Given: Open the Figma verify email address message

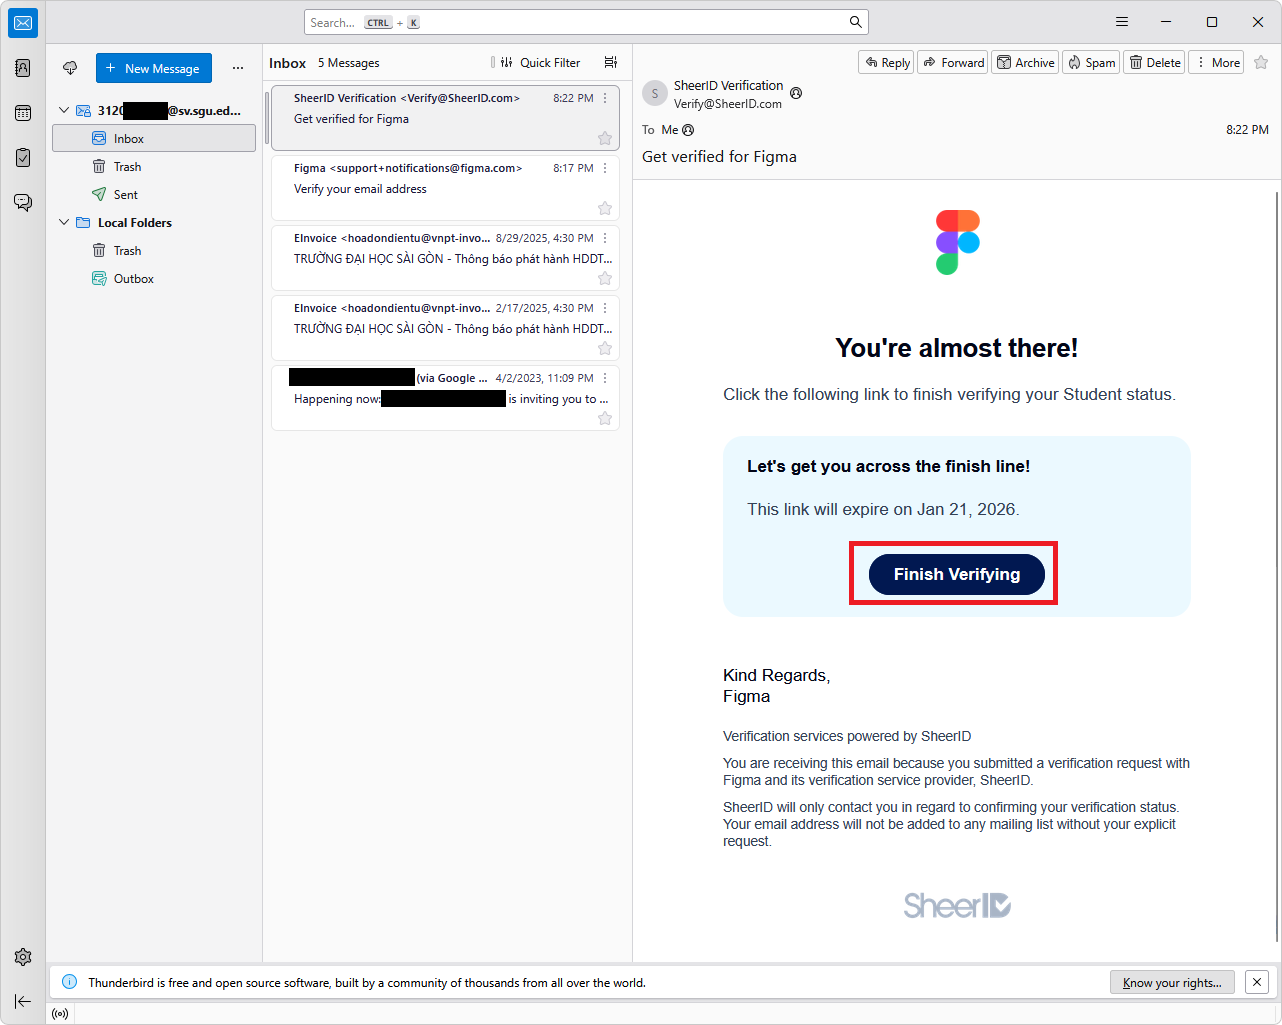Looking at the screenshot, I should 445,187.
